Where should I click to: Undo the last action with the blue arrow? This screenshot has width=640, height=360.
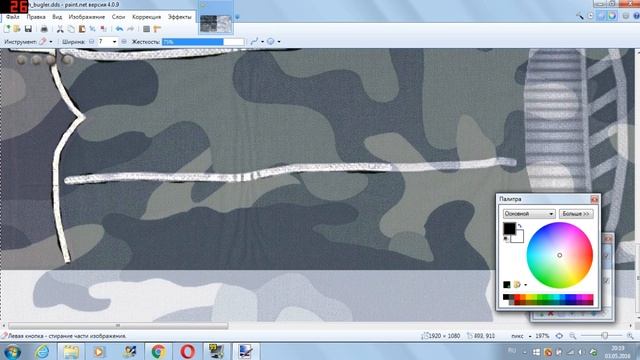coord(119,29)
